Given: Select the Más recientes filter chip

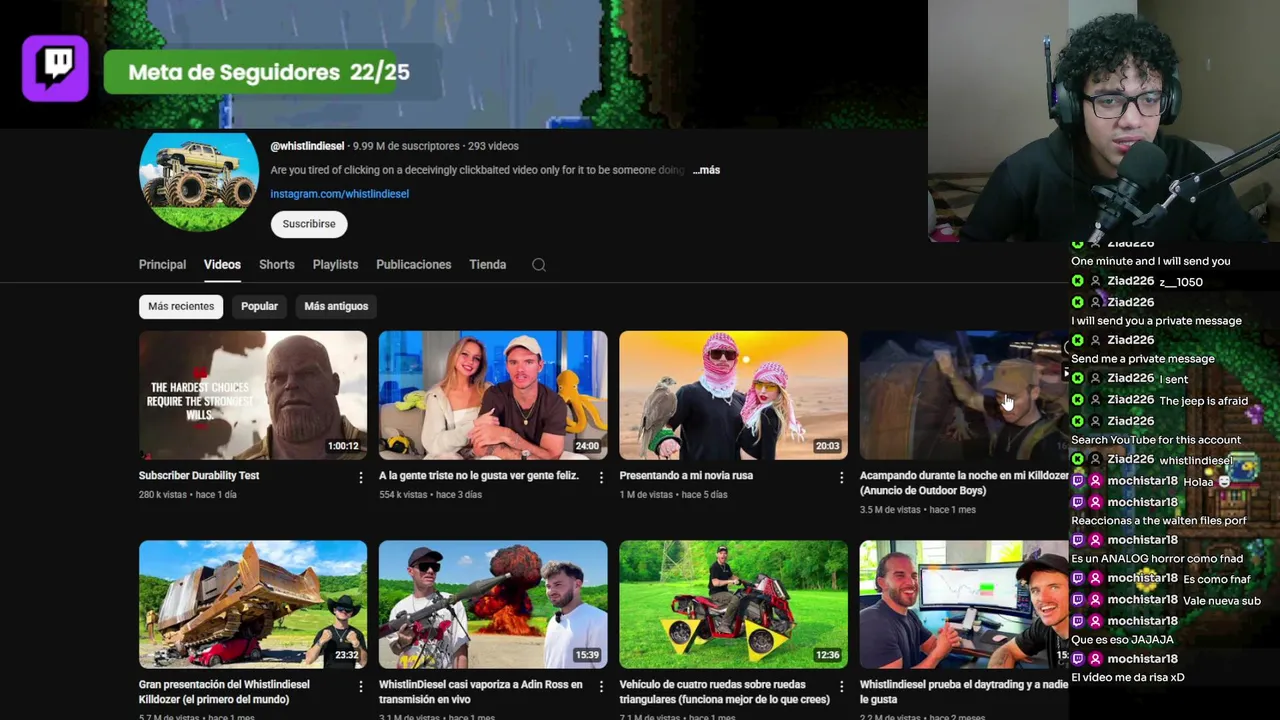Looking at the screenshot, I should point(181,306).
